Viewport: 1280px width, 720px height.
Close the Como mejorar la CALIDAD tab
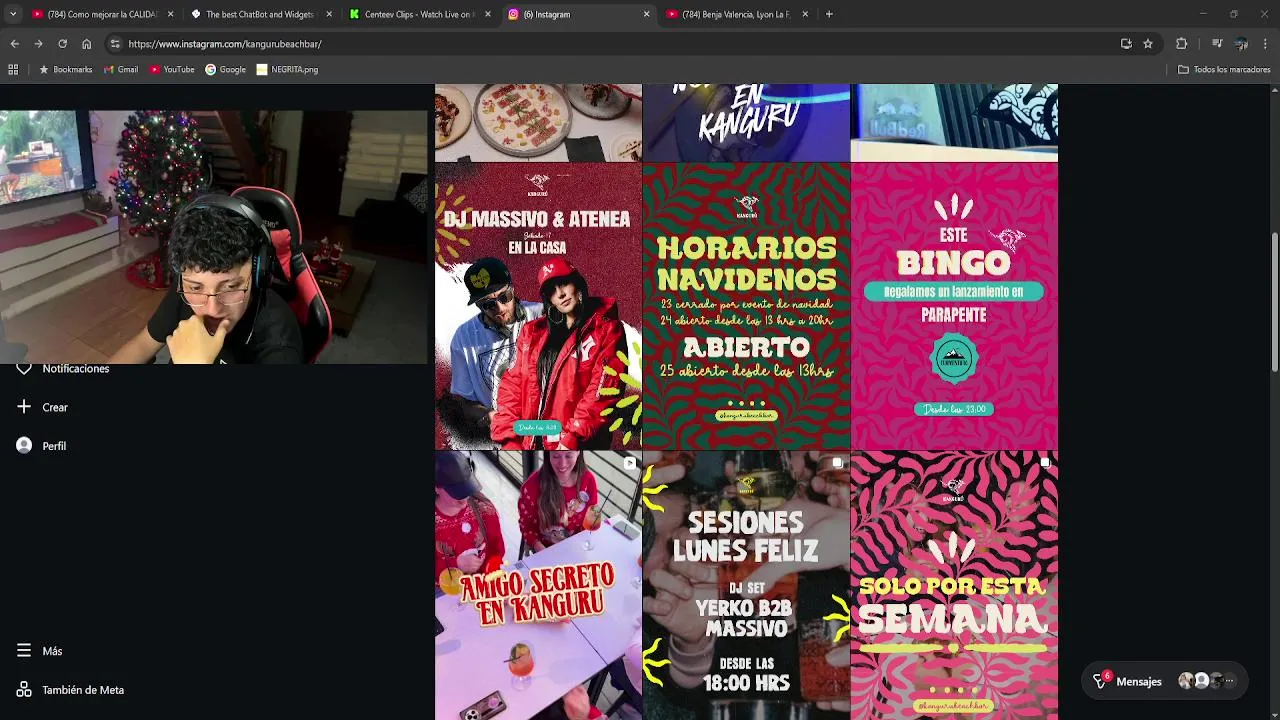pos(170,14)
